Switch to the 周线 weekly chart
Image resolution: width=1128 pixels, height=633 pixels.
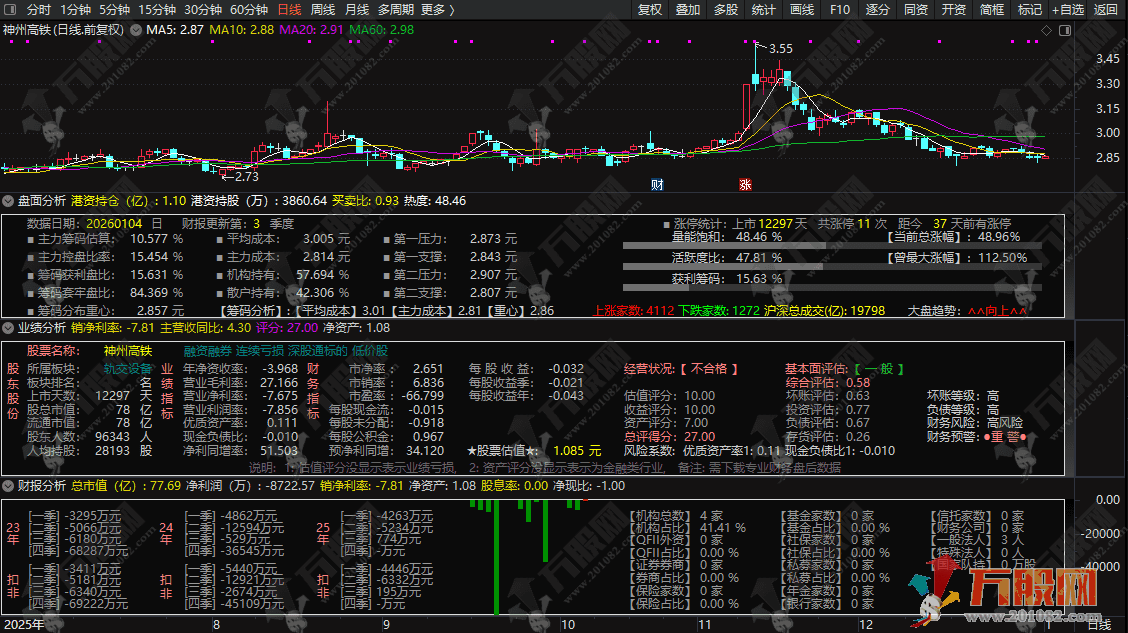click(x=322, y=10)
